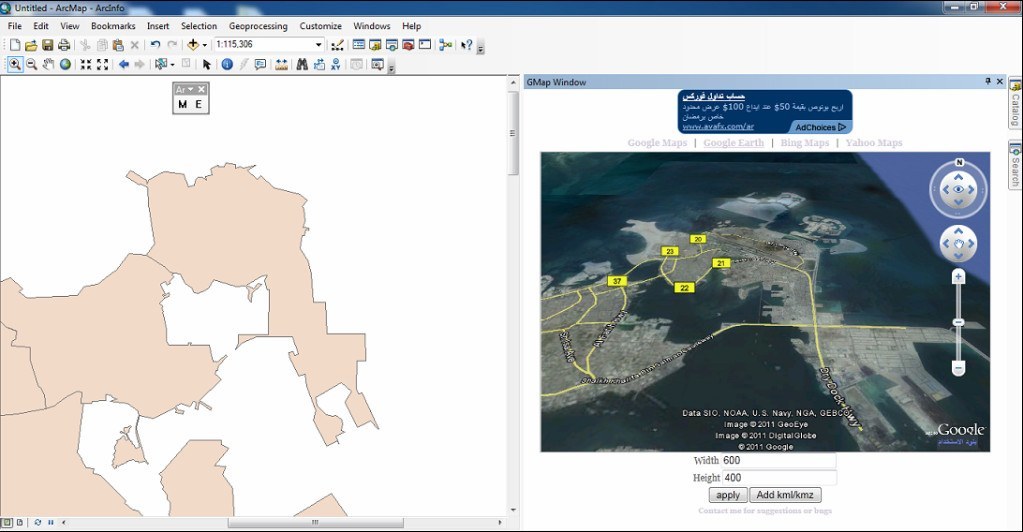This screenshot has height=532, width=1023.
Task: Open floating Ar toolbar options dropdown
Action: (x=190, y=89)
